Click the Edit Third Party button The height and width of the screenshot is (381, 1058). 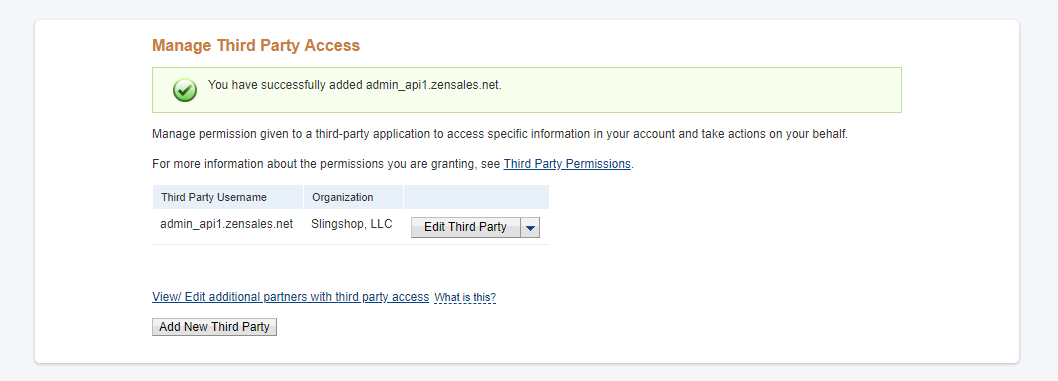tap(466, 227)
